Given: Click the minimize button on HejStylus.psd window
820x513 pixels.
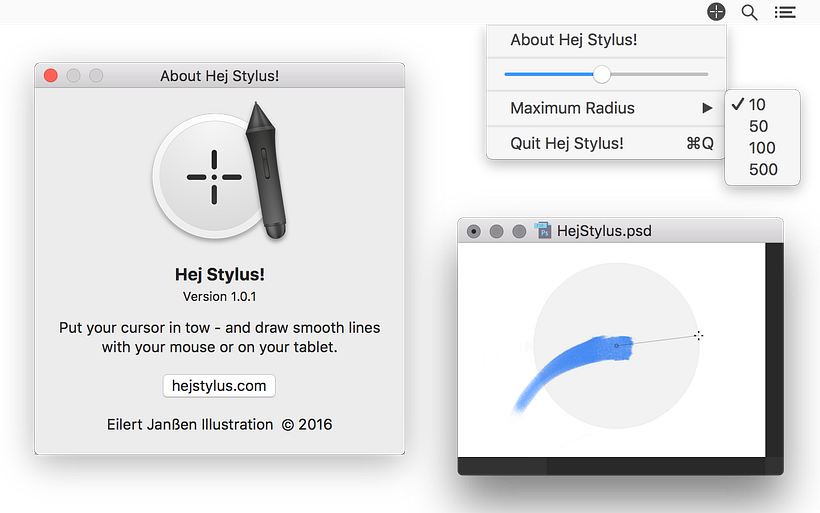Looking at the screenshot, I should pos(496,231).
